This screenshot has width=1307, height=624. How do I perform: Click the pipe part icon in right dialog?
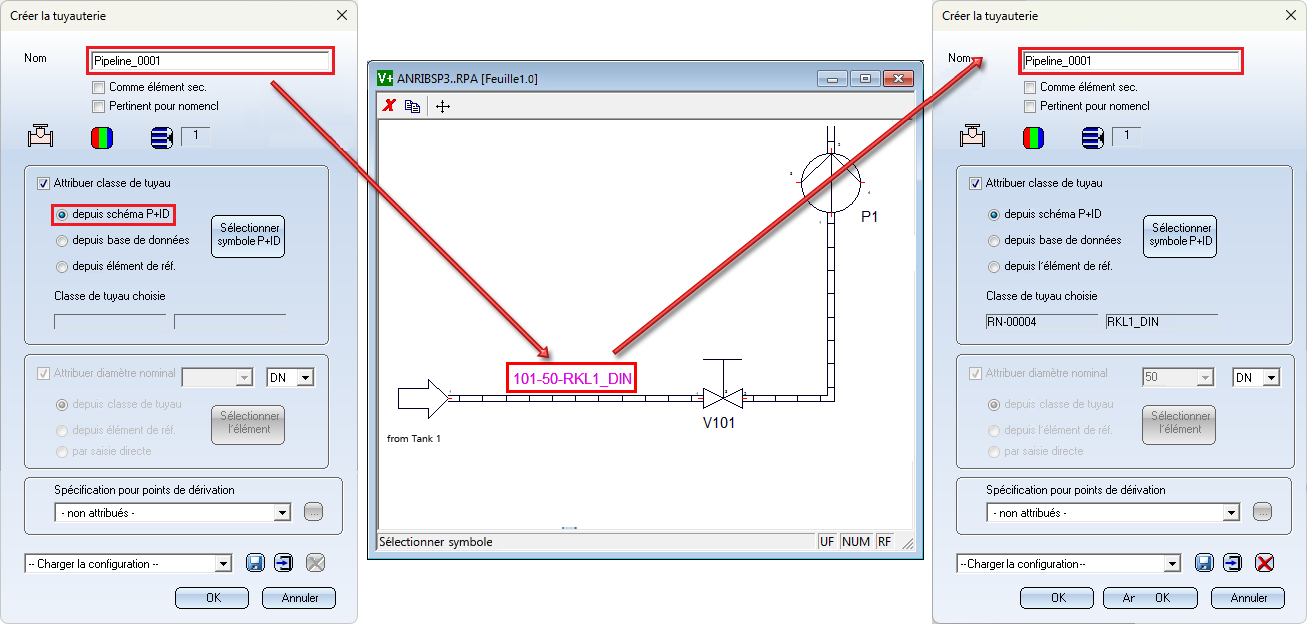pyautogui.click(x=972, y=137)
